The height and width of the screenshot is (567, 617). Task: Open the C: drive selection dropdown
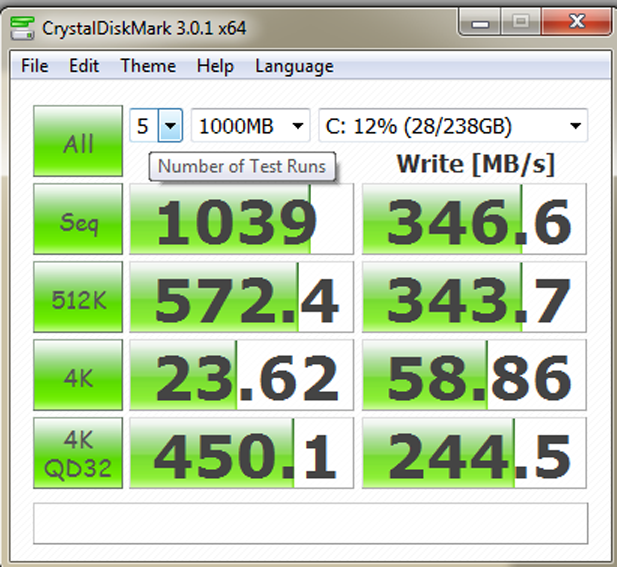[453, 126]
